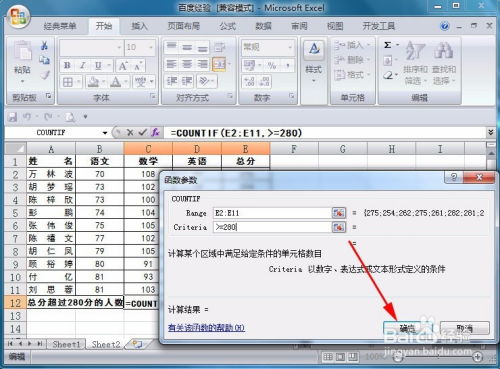The height and width of the screenshot is (369, 500).
Task: Click the Criteria input field
Action: (x=272, y=227)
